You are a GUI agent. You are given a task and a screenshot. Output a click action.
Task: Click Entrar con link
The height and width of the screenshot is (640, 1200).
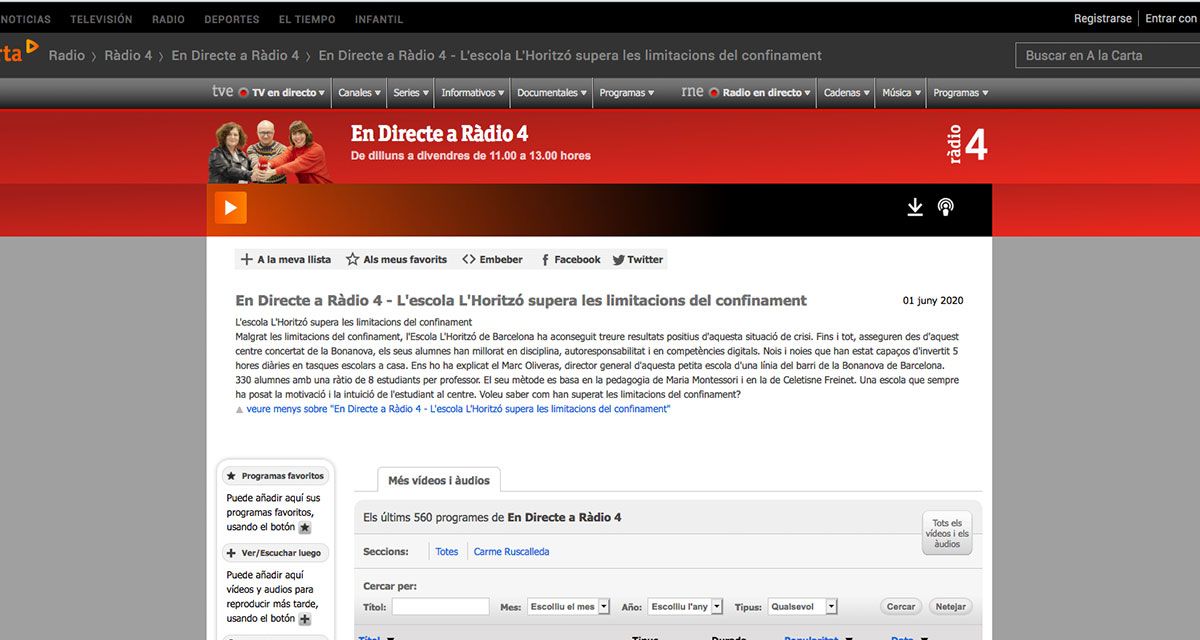[x=1171, y=19]
